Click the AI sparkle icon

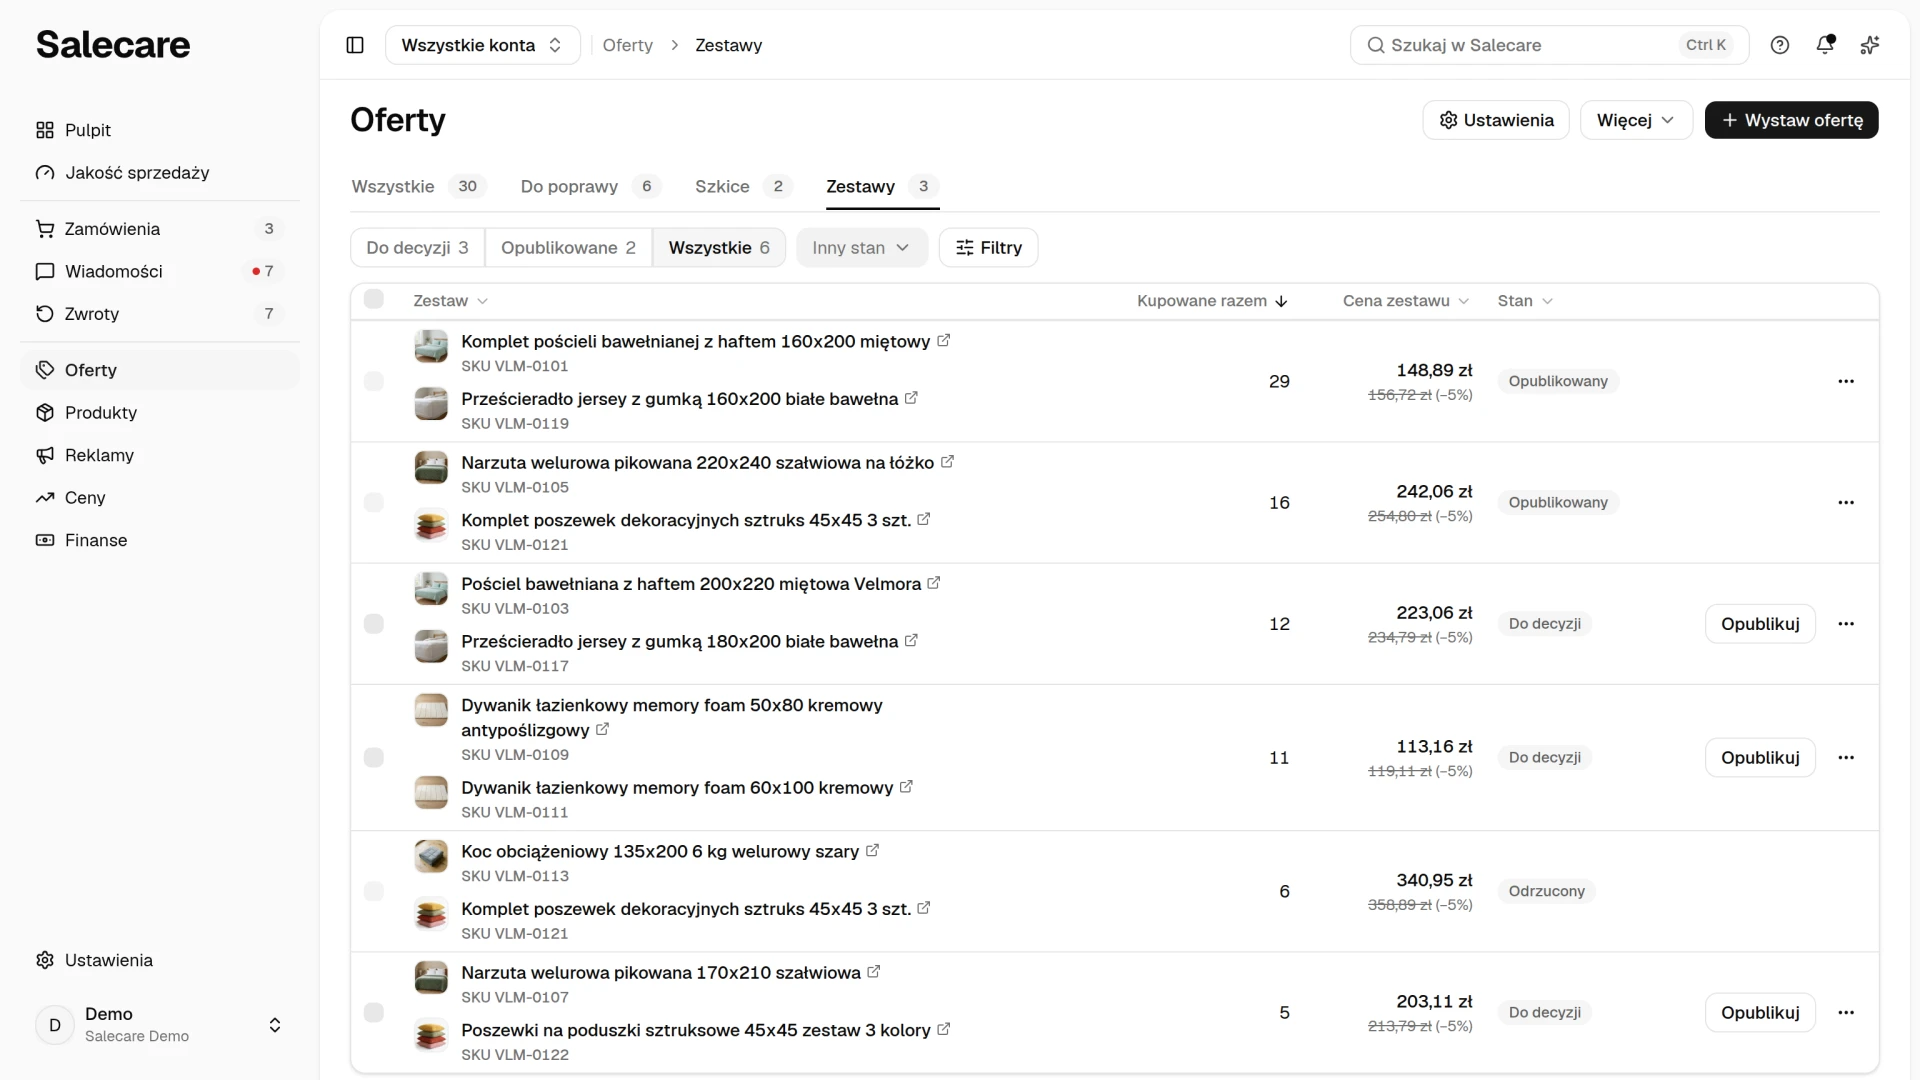[x=1870, y=45]
